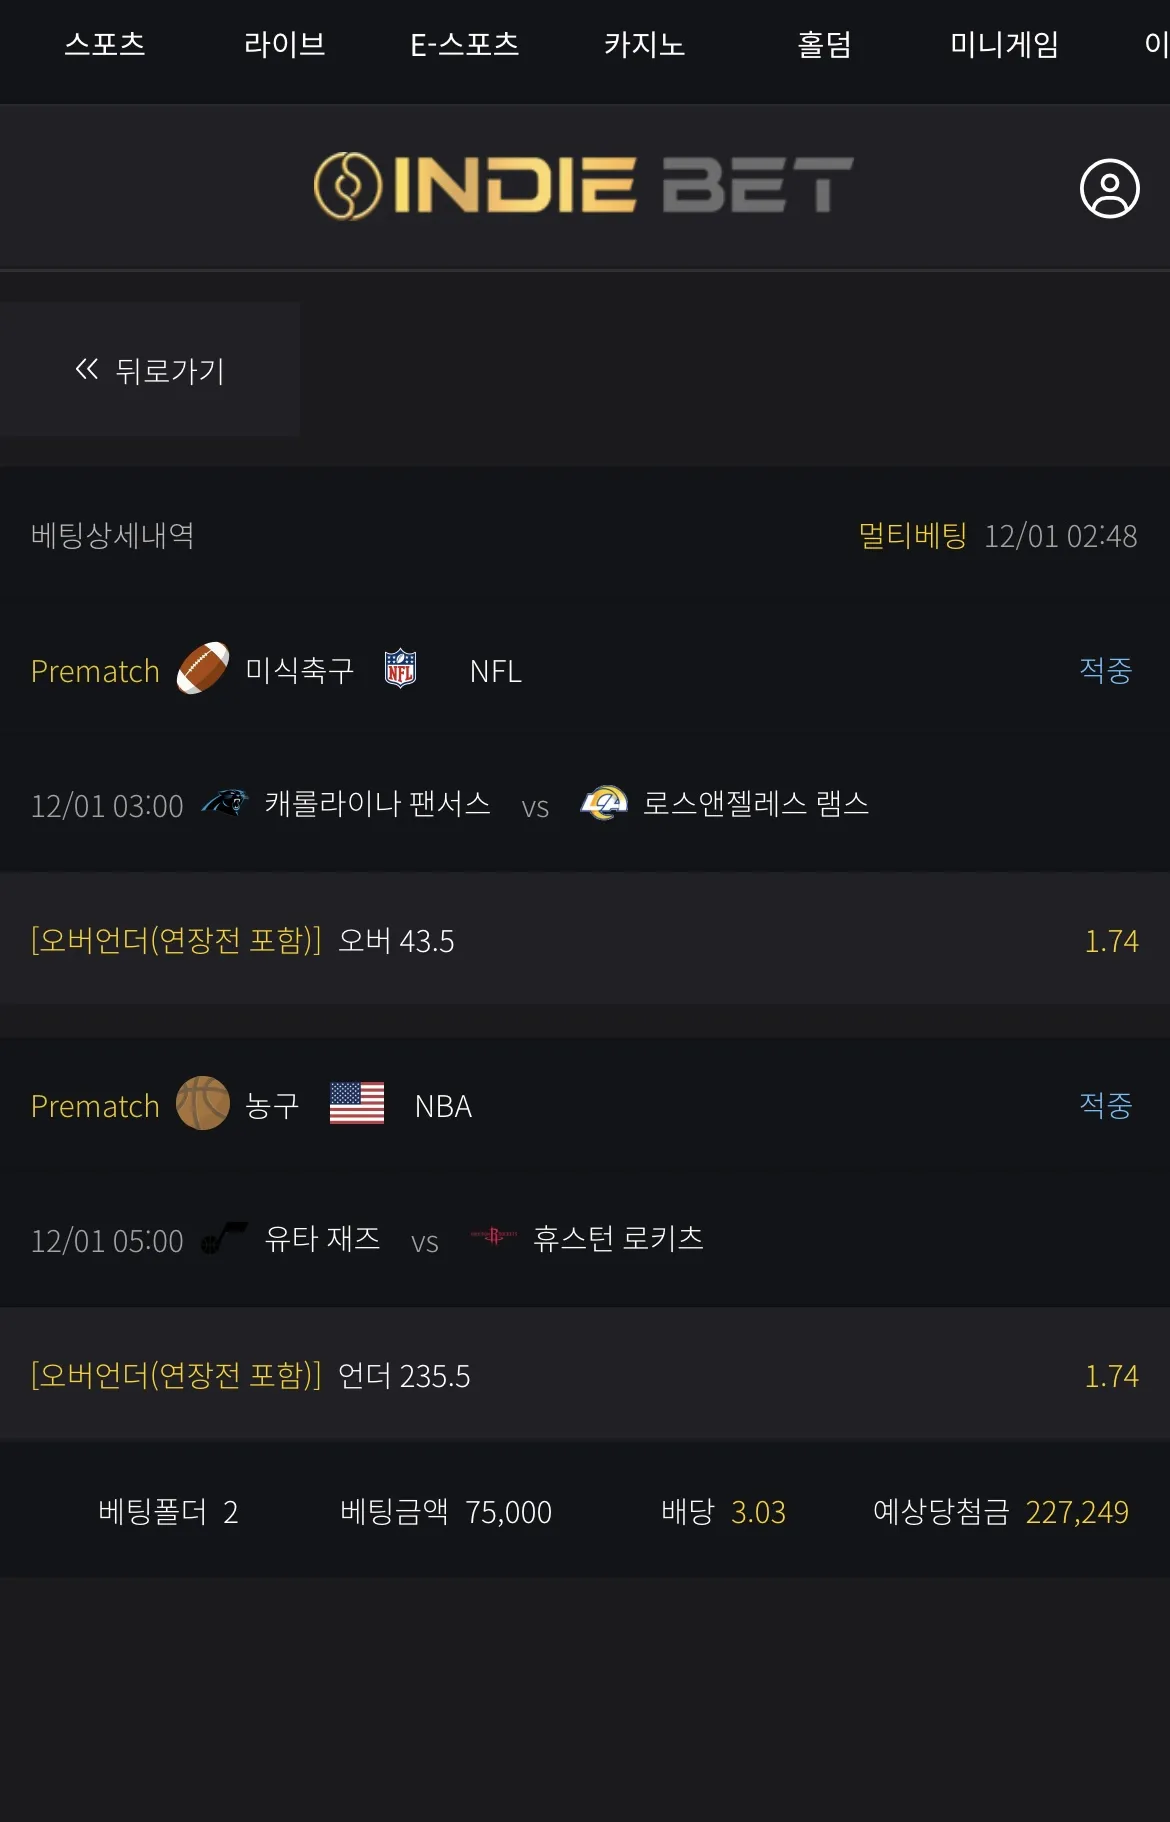Click the basketball sport icon

tap(203, 1103)
